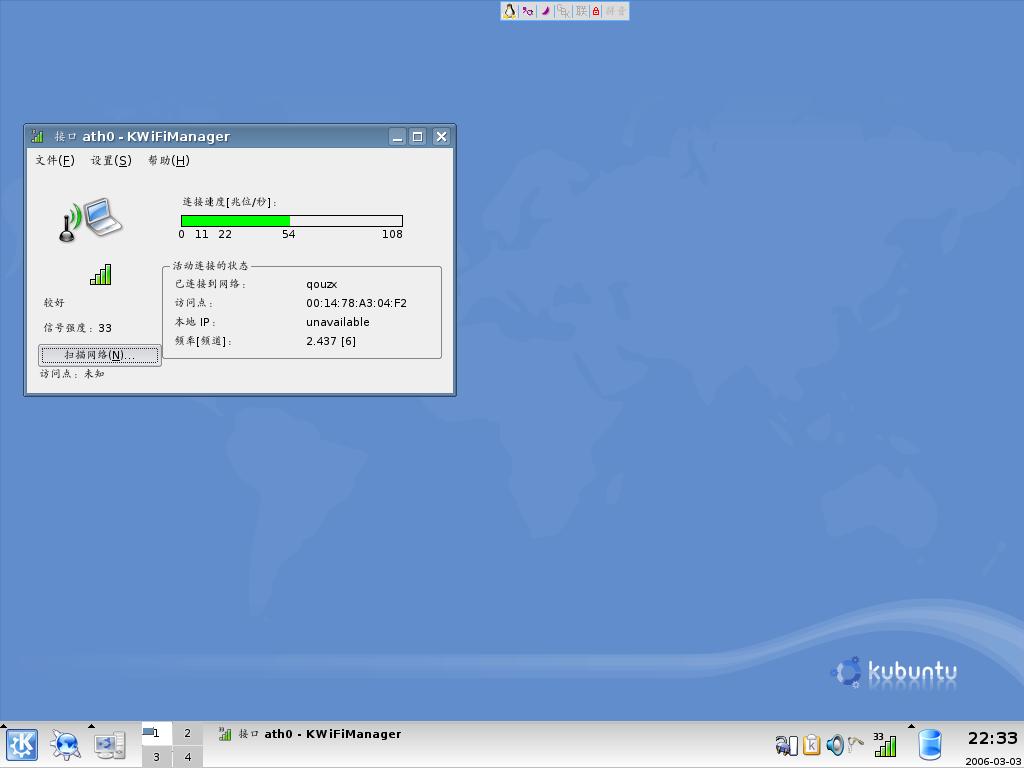Viewport: 1024px width, 768px height.
Task: Expand the arrow above the K menu
Action: pos(3,726)
